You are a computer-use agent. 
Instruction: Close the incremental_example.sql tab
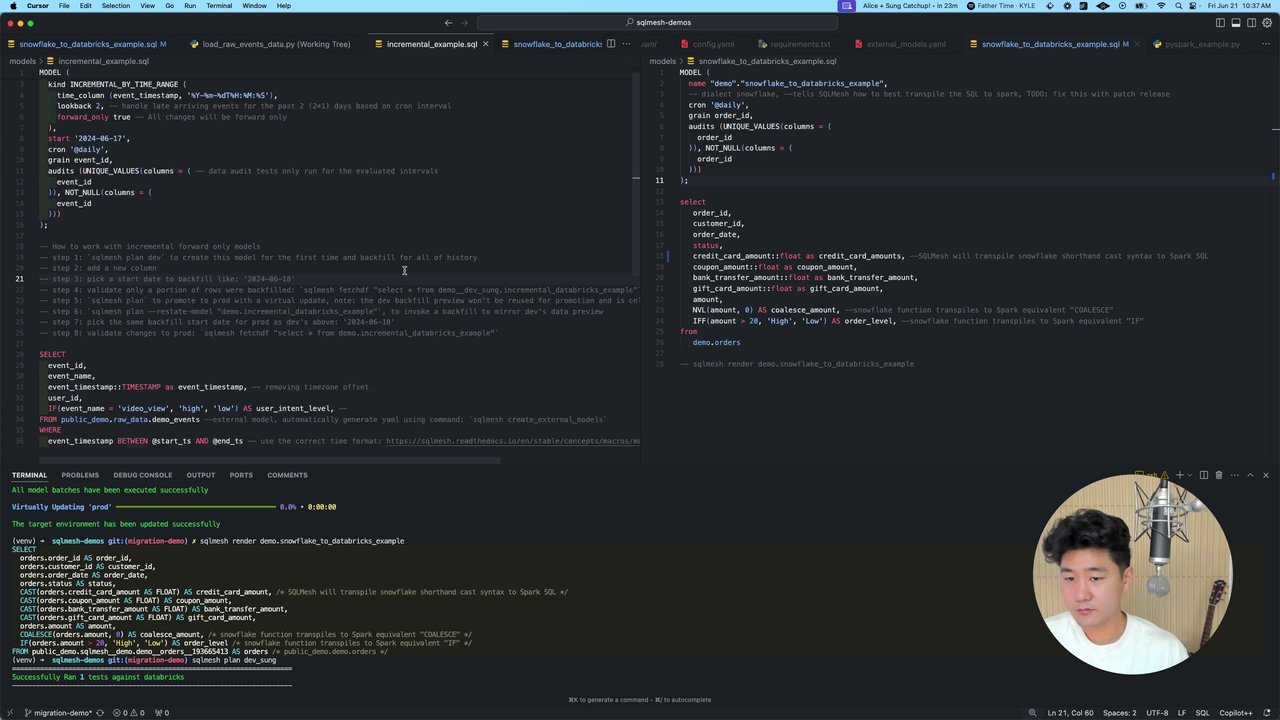coord(486,44)
